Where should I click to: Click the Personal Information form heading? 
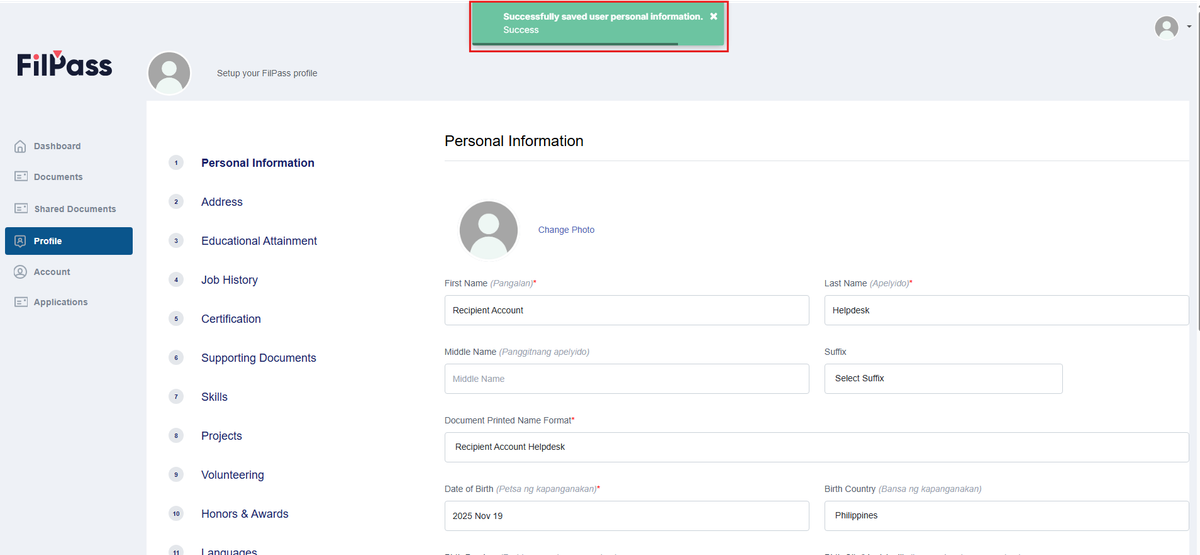(514, 141)
